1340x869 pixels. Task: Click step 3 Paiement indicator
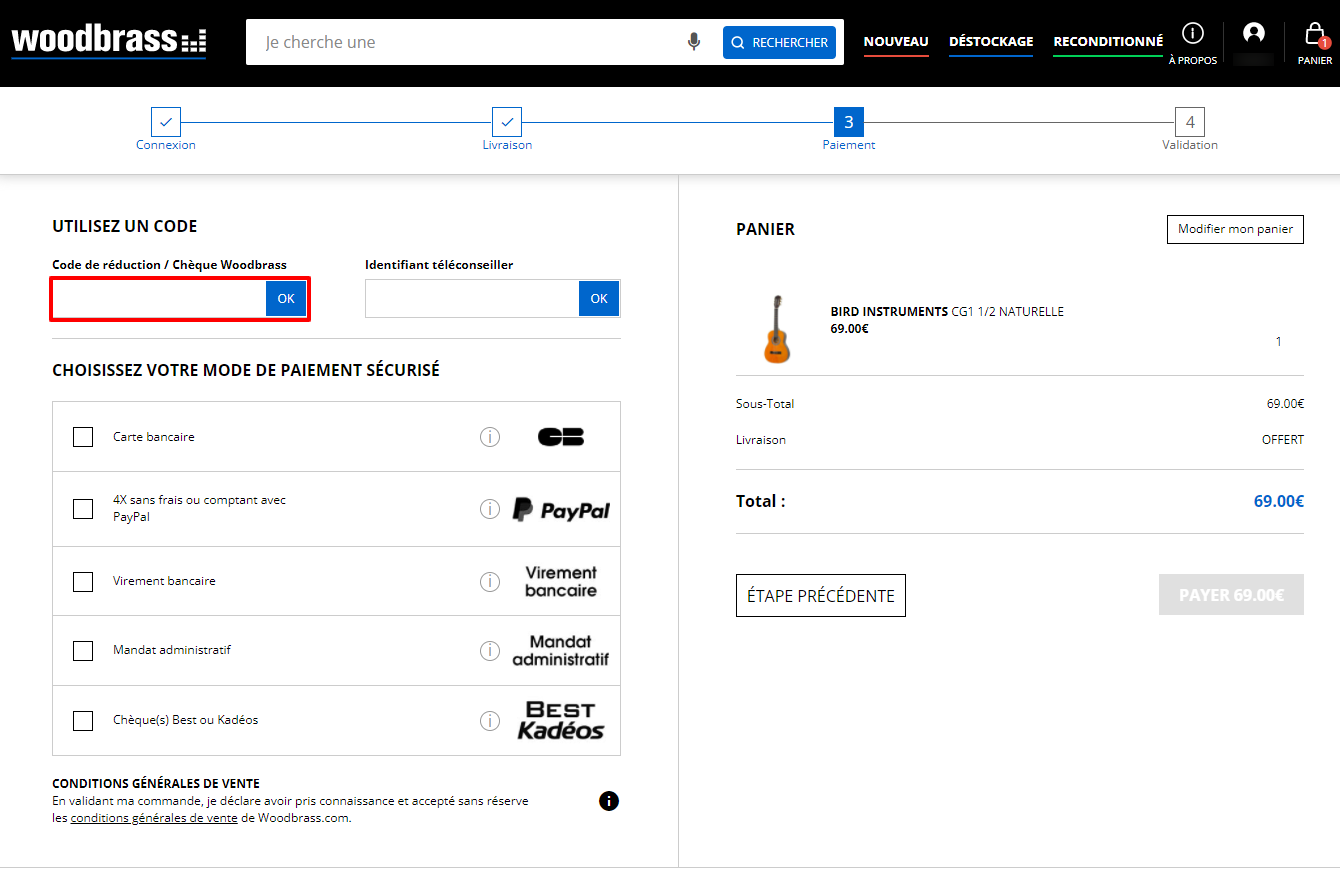849,122
